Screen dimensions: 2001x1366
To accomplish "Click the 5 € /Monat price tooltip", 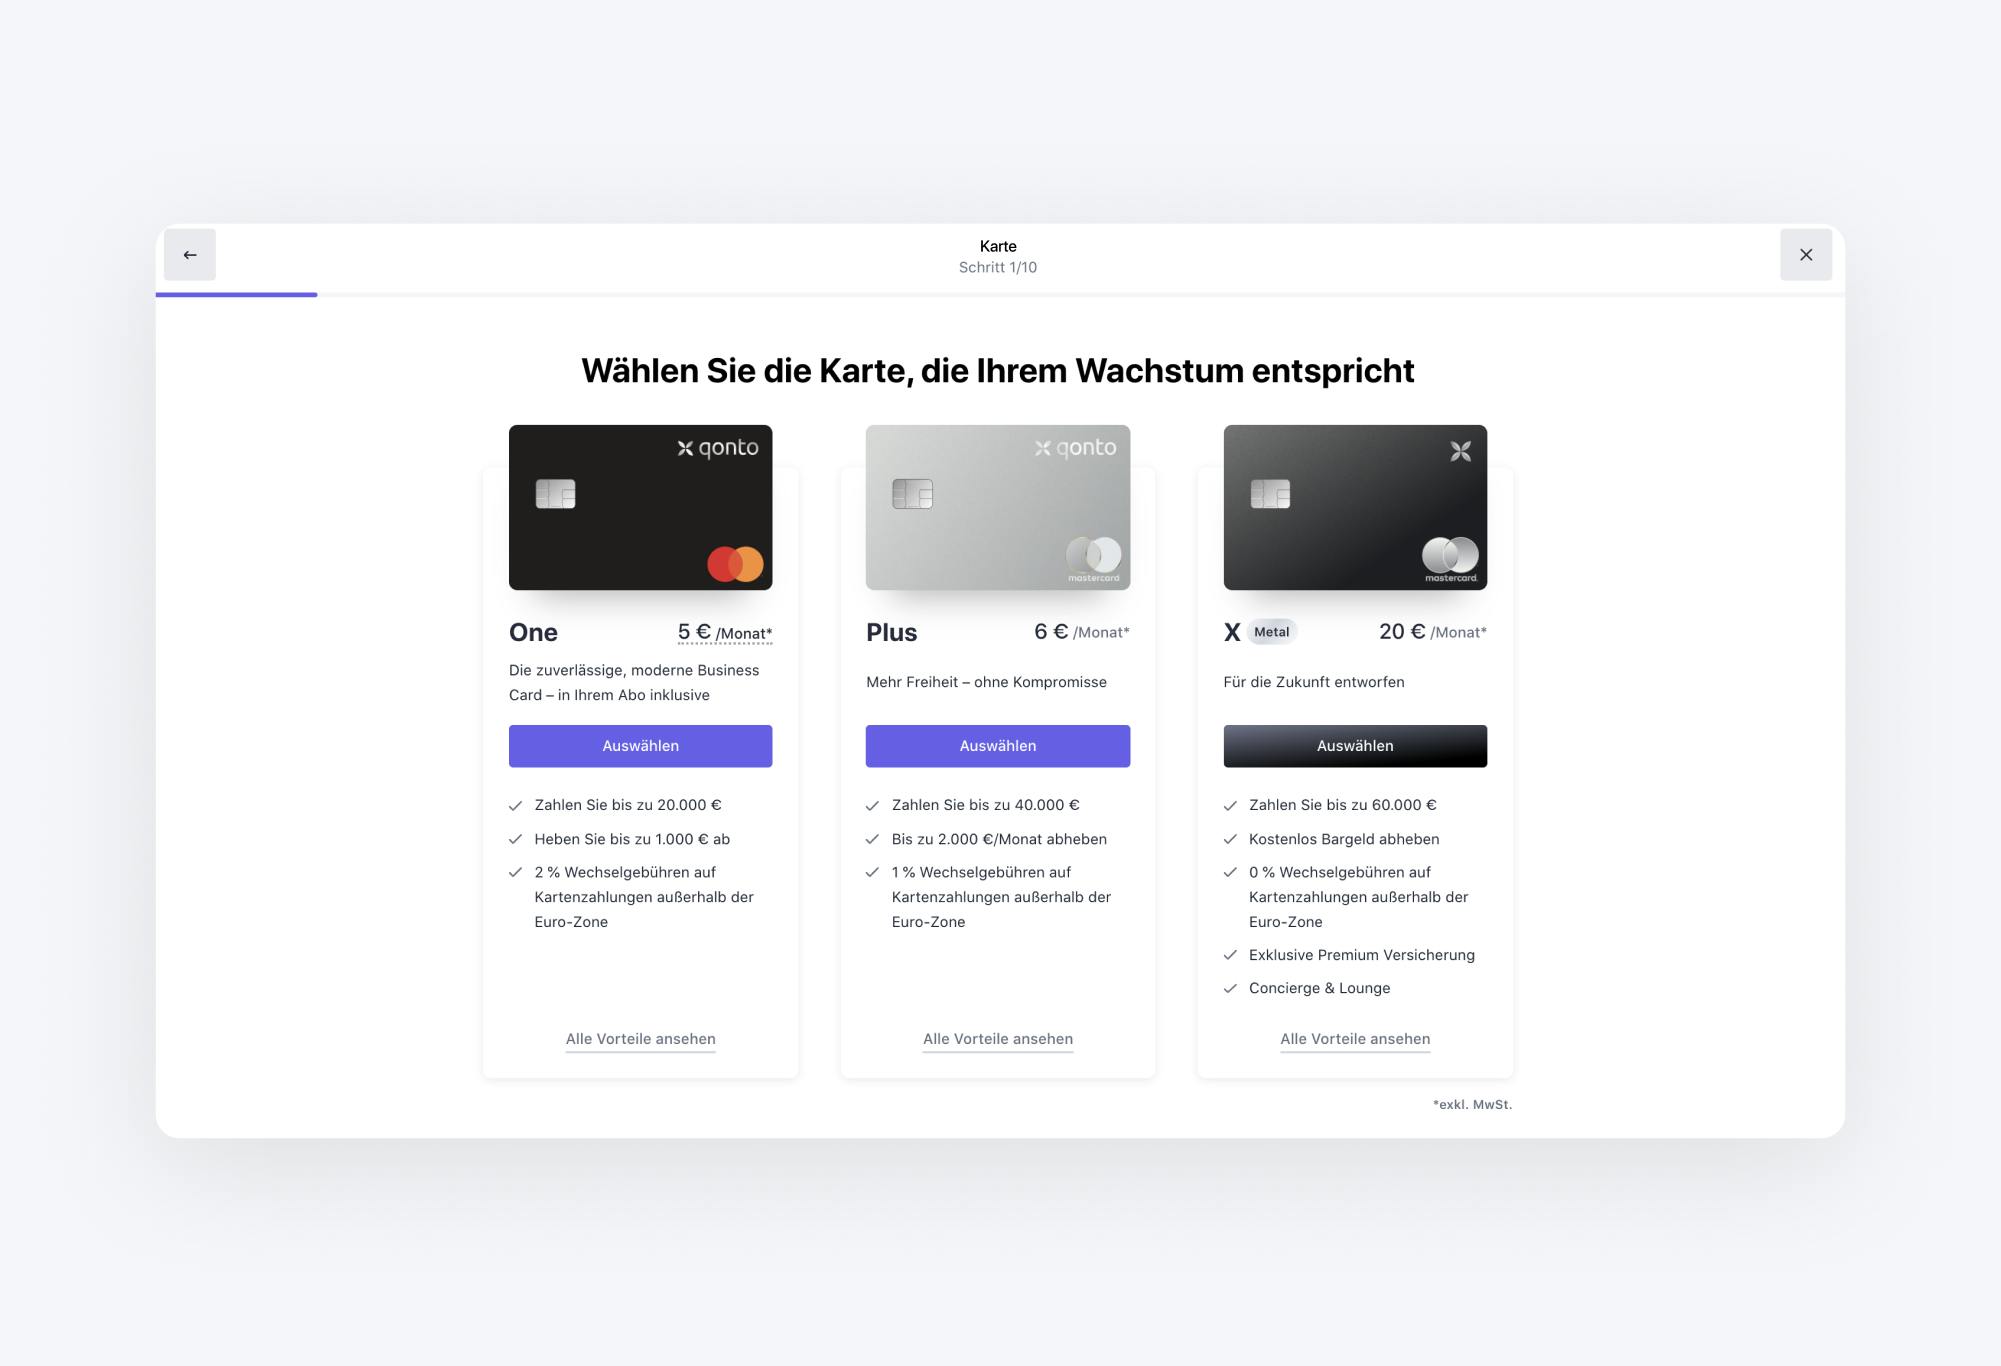I will pyautogui.click(x=725, y=633).
